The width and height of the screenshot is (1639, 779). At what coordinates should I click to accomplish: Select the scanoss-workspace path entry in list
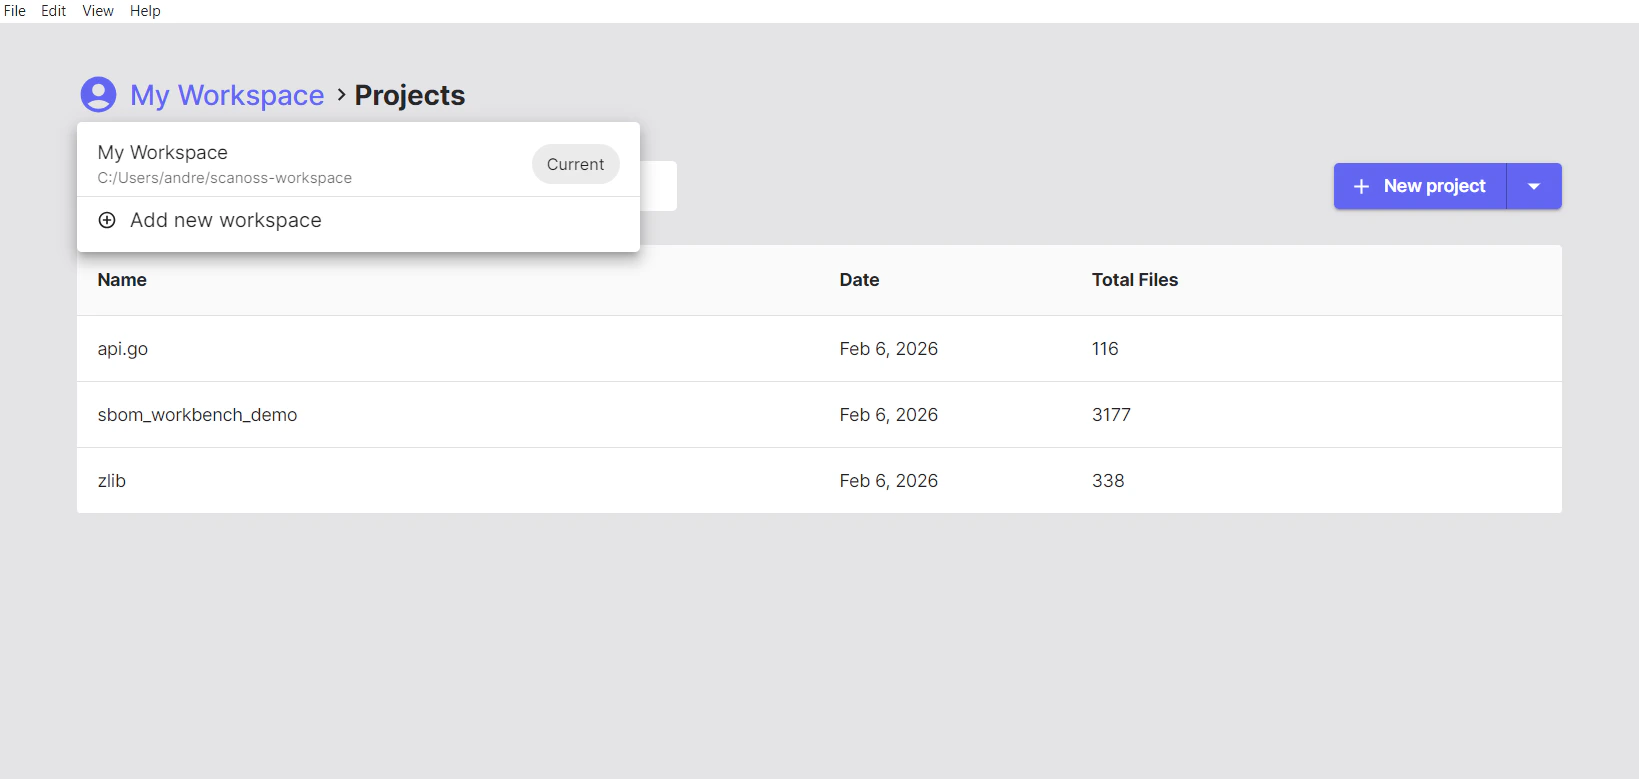pos(224,178)
